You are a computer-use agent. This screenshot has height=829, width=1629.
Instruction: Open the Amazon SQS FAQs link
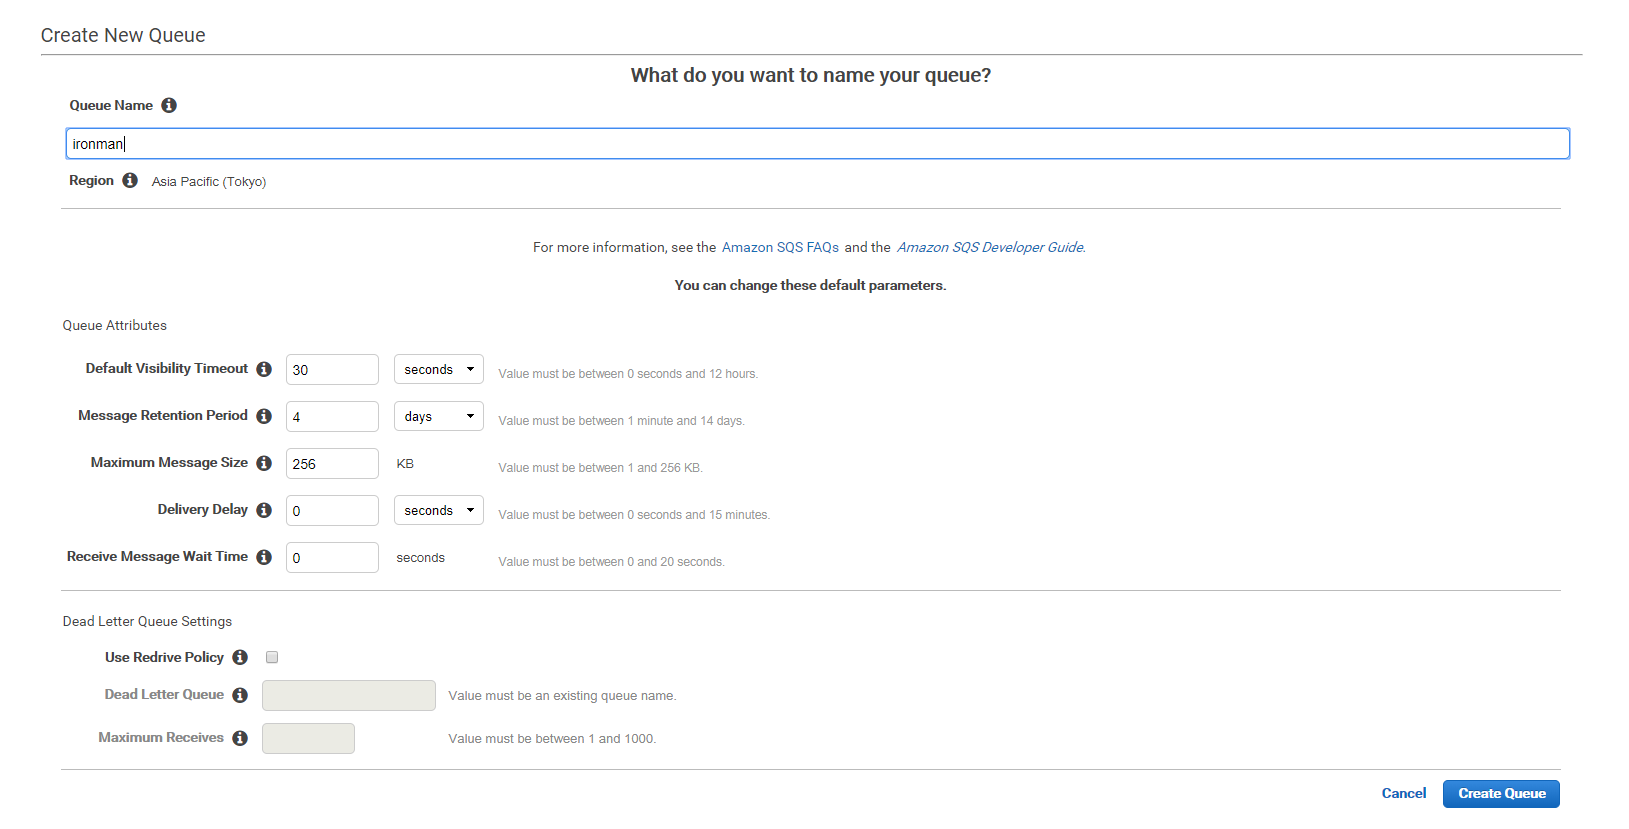(x=780, y=247)
